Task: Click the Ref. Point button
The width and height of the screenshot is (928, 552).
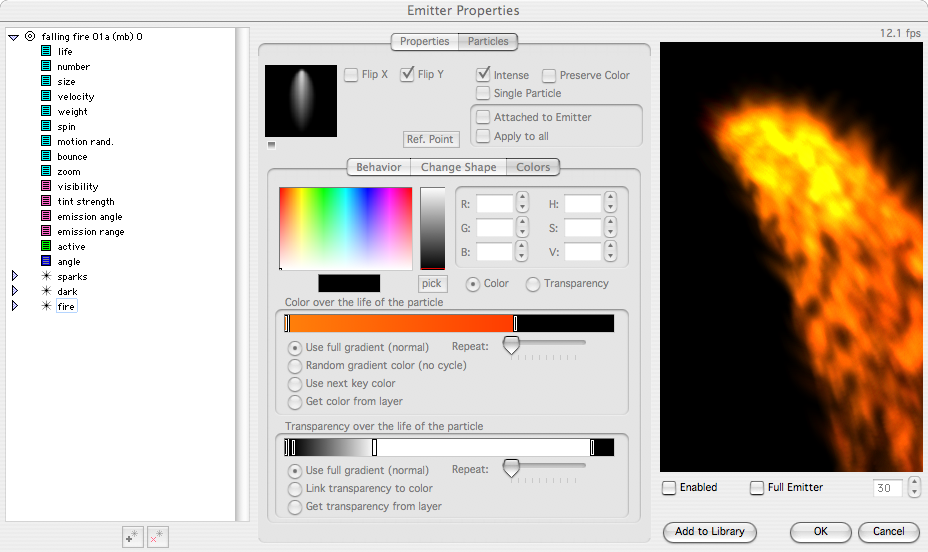Action: [x=431, y=139]
